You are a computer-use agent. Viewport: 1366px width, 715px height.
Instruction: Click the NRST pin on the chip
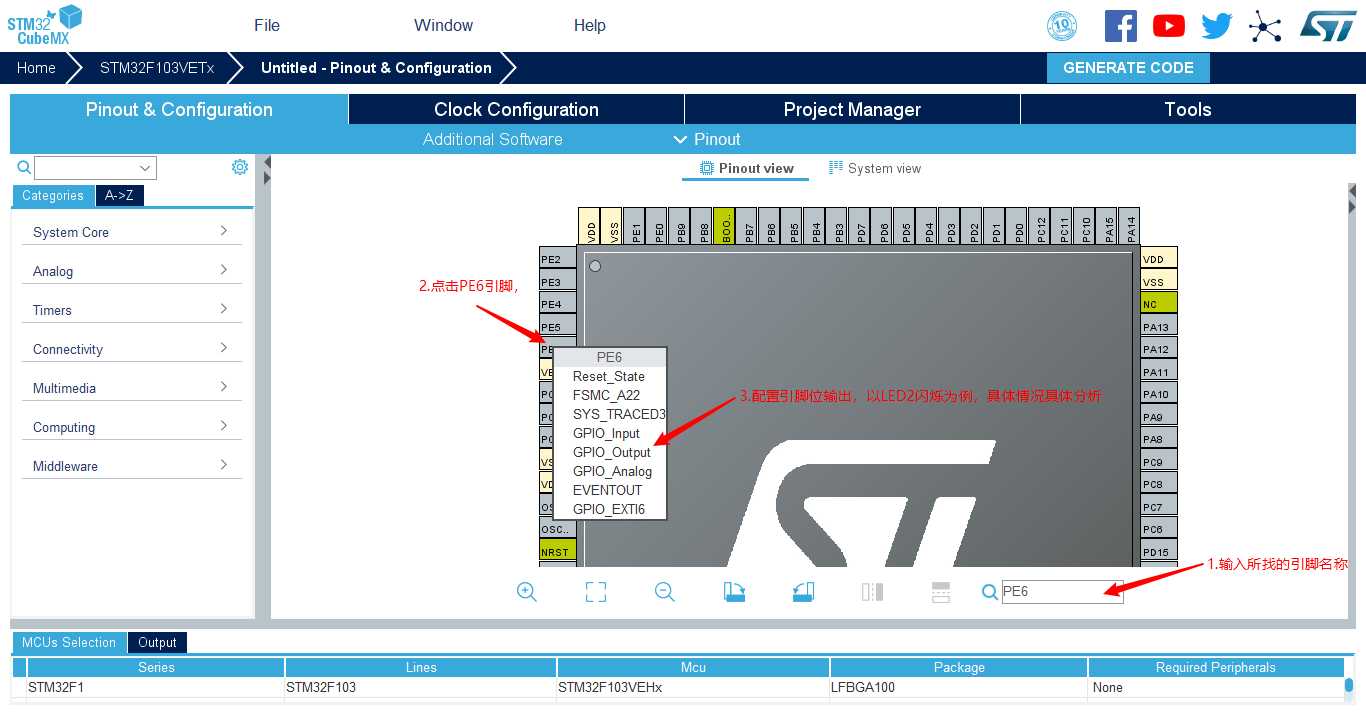point(558,551)
